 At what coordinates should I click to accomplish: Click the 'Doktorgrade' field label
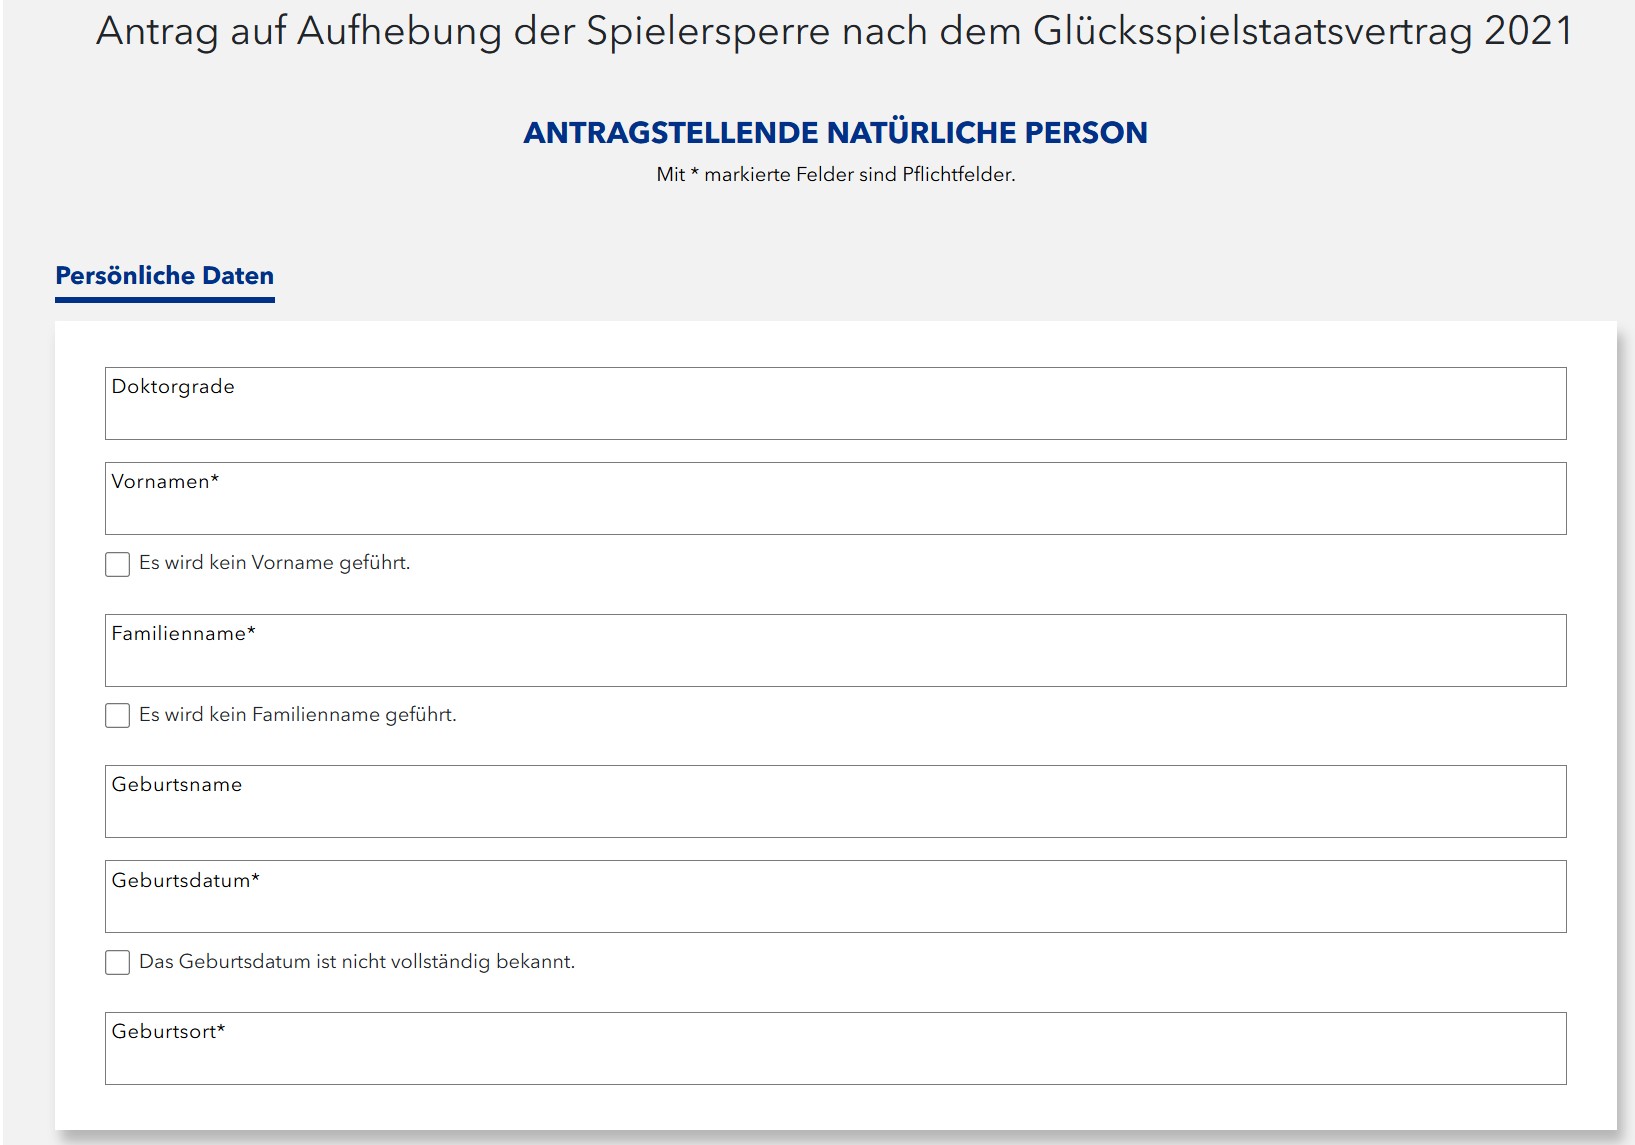click(173, 387)
